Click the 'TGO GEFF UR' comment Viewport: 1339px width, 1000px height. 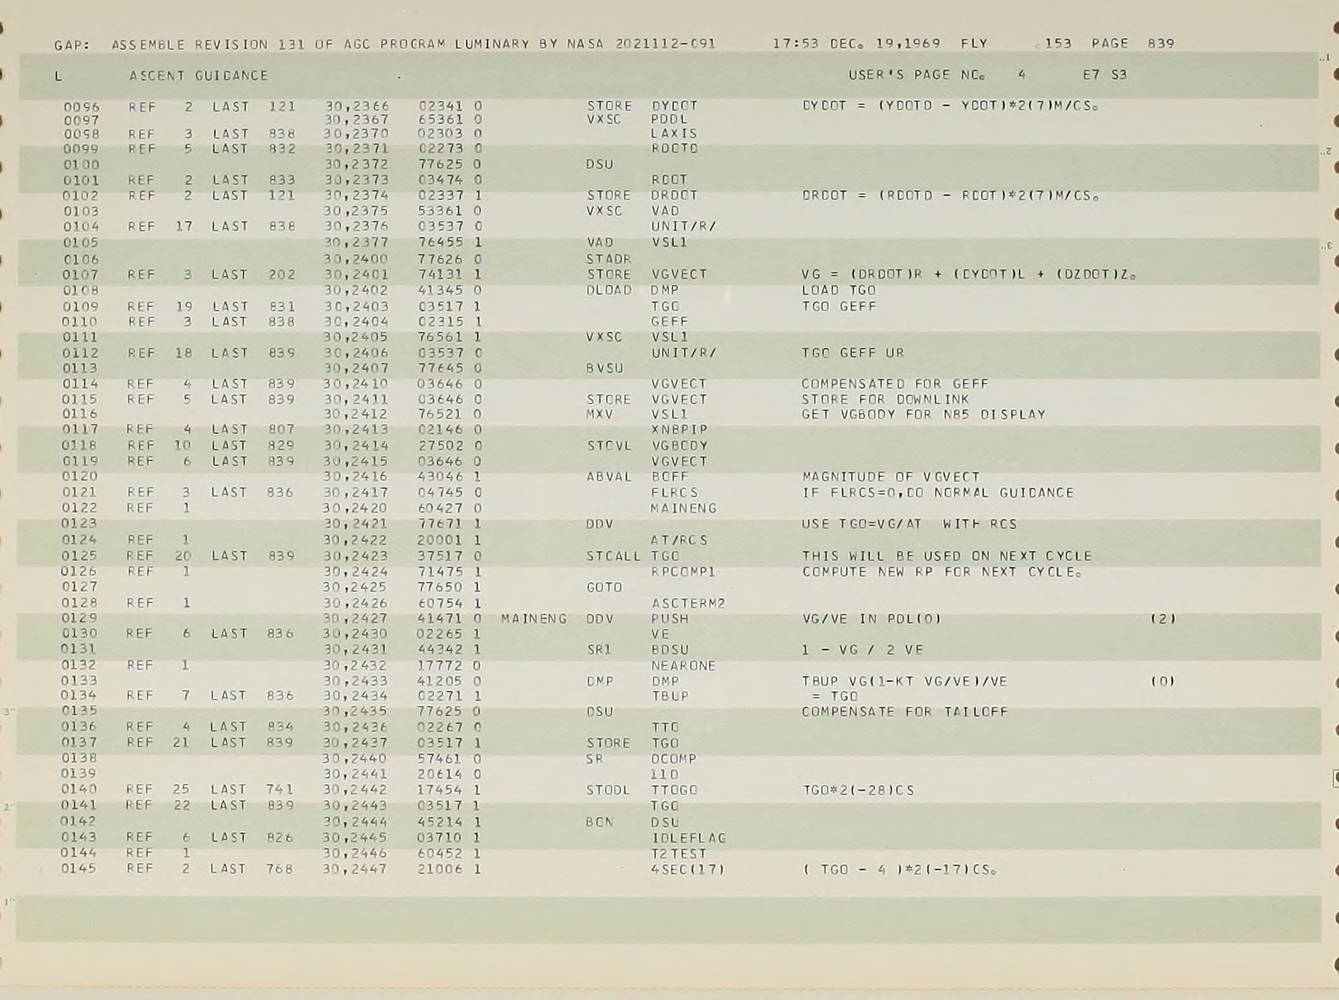[852, 353]
